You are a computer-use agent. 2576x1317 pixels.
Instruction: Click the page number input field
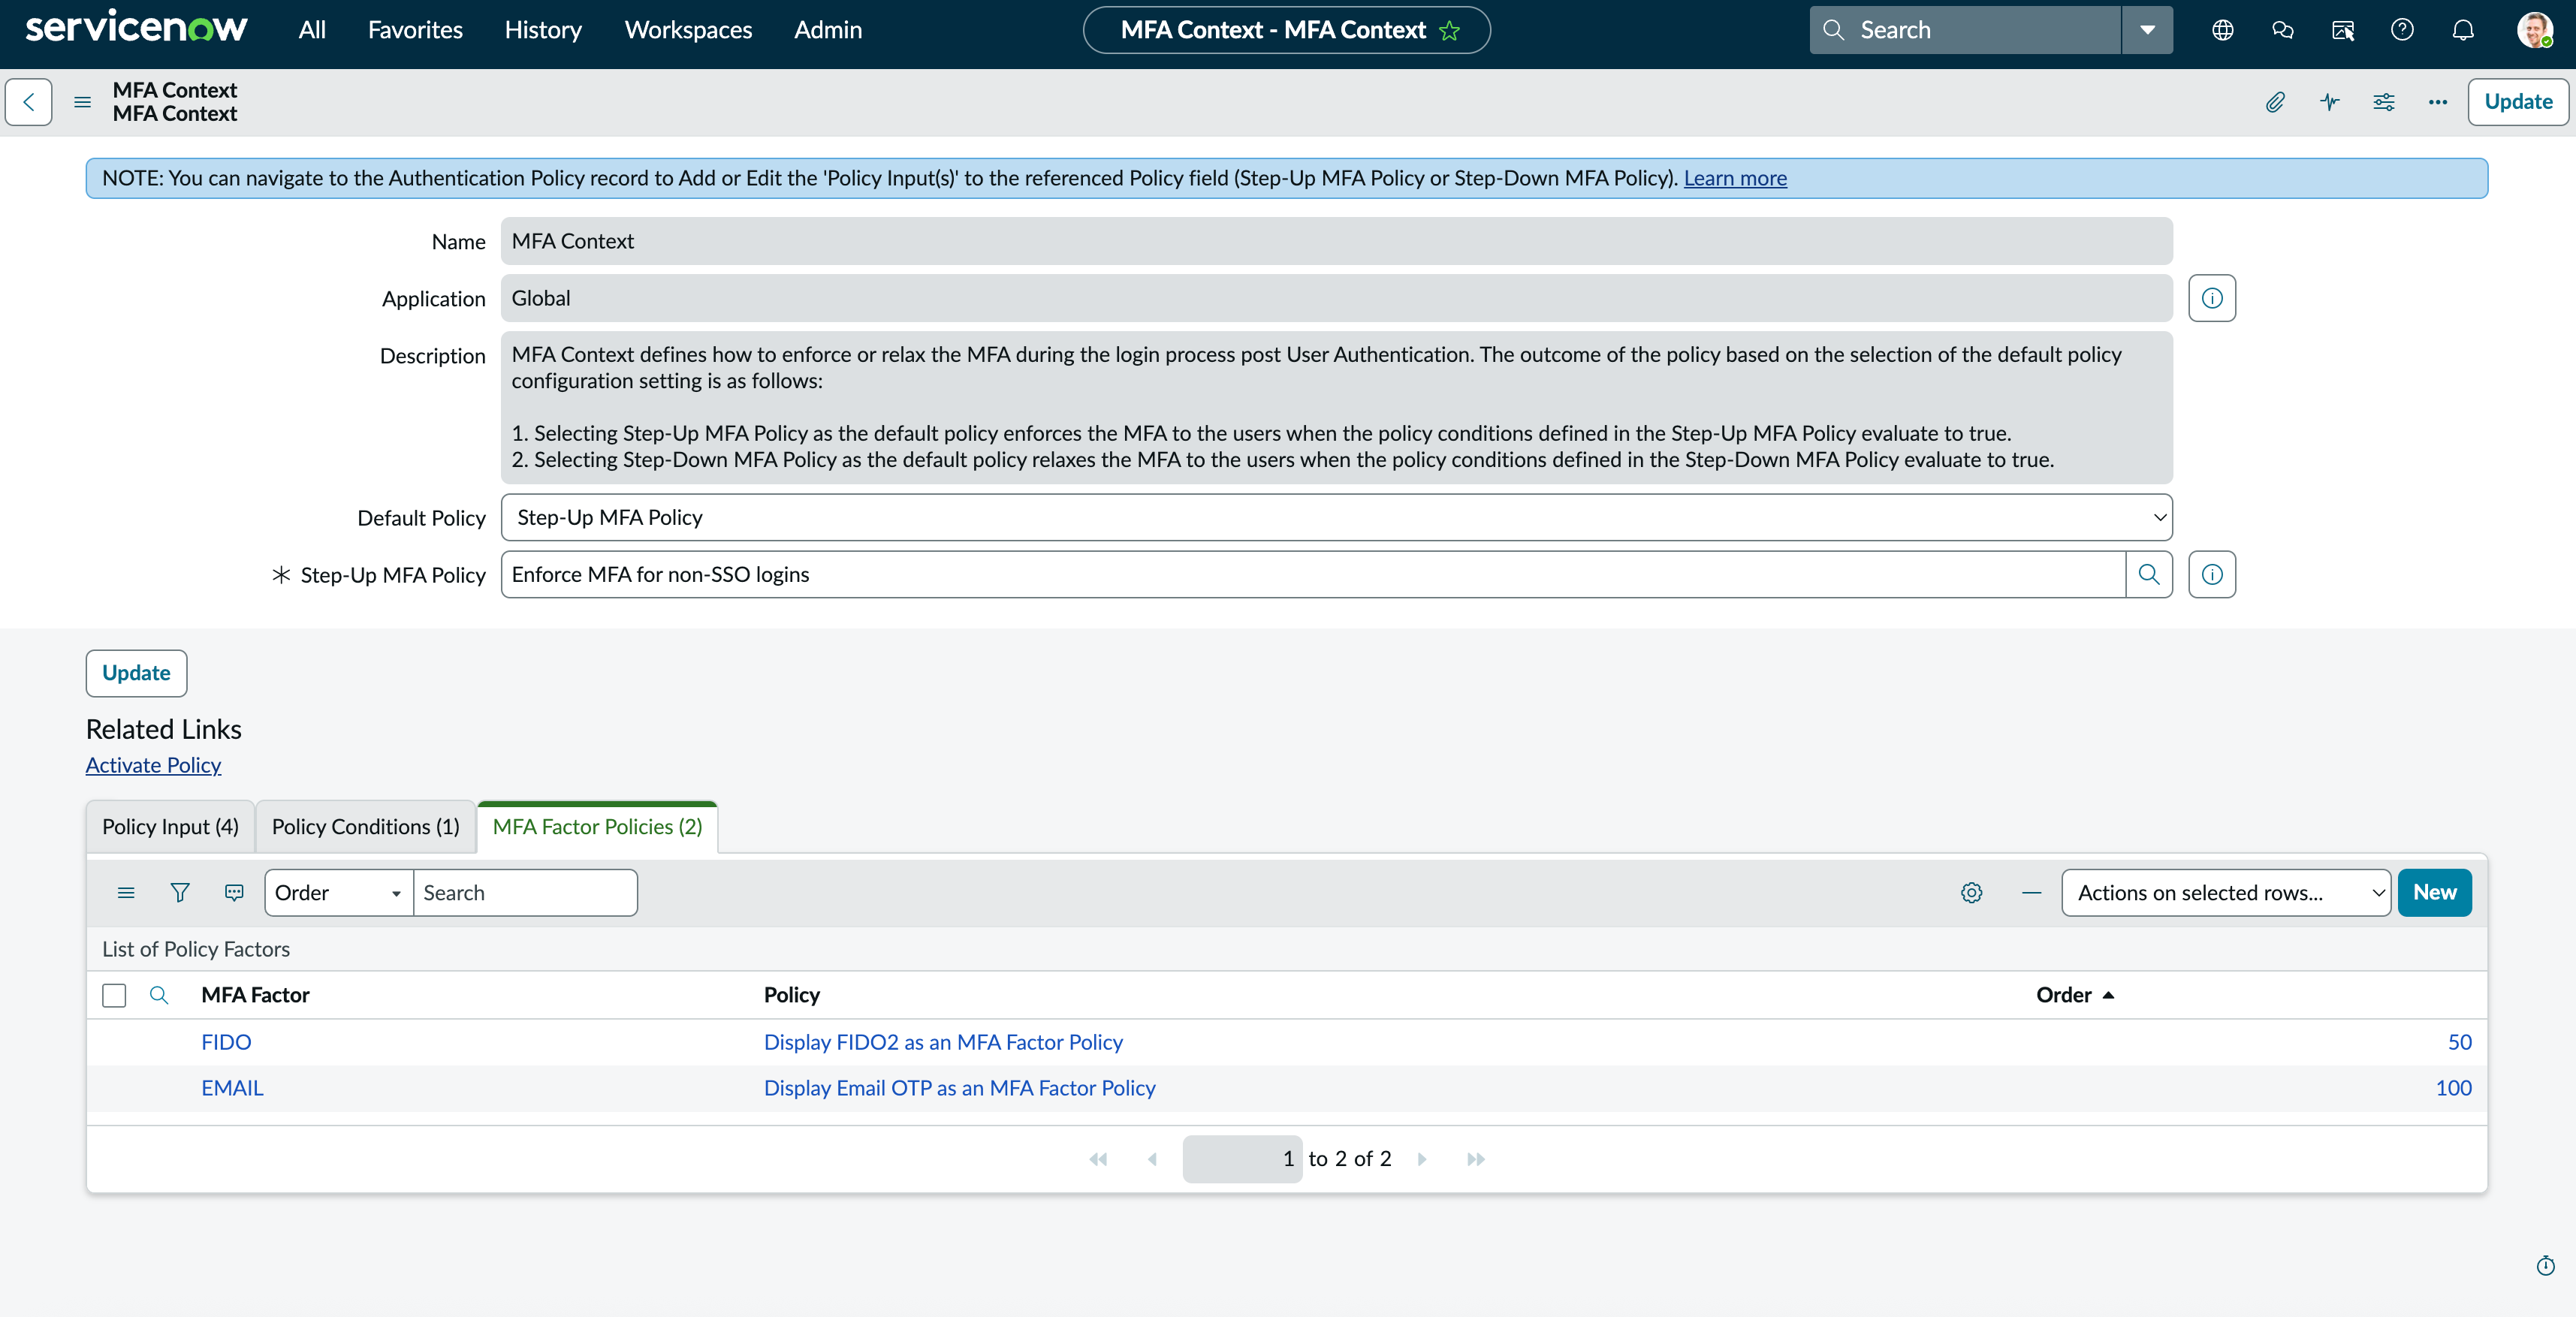[x=1242, y=1159]
